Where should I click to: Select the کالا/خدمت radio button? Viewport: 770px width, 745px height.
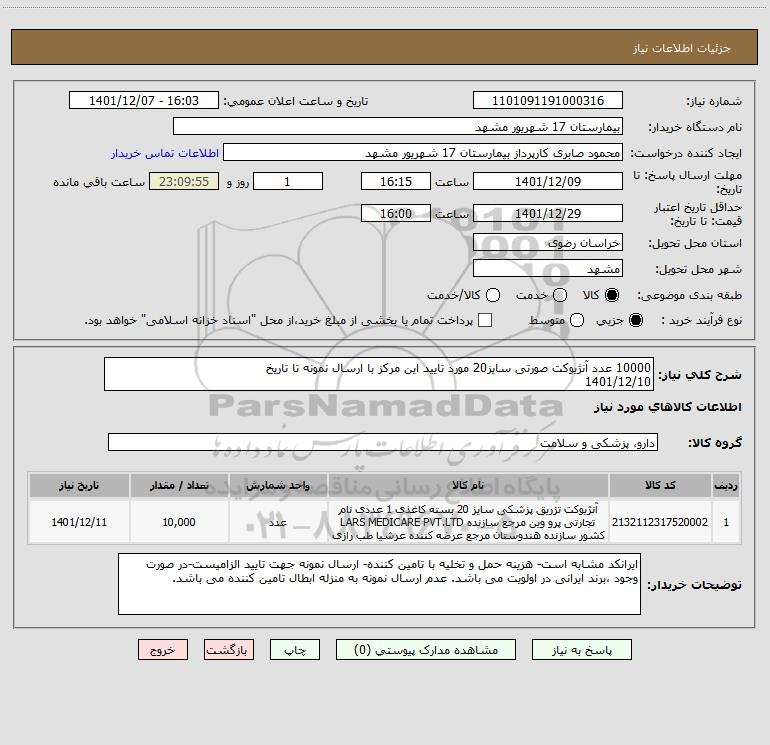point(493,295)
